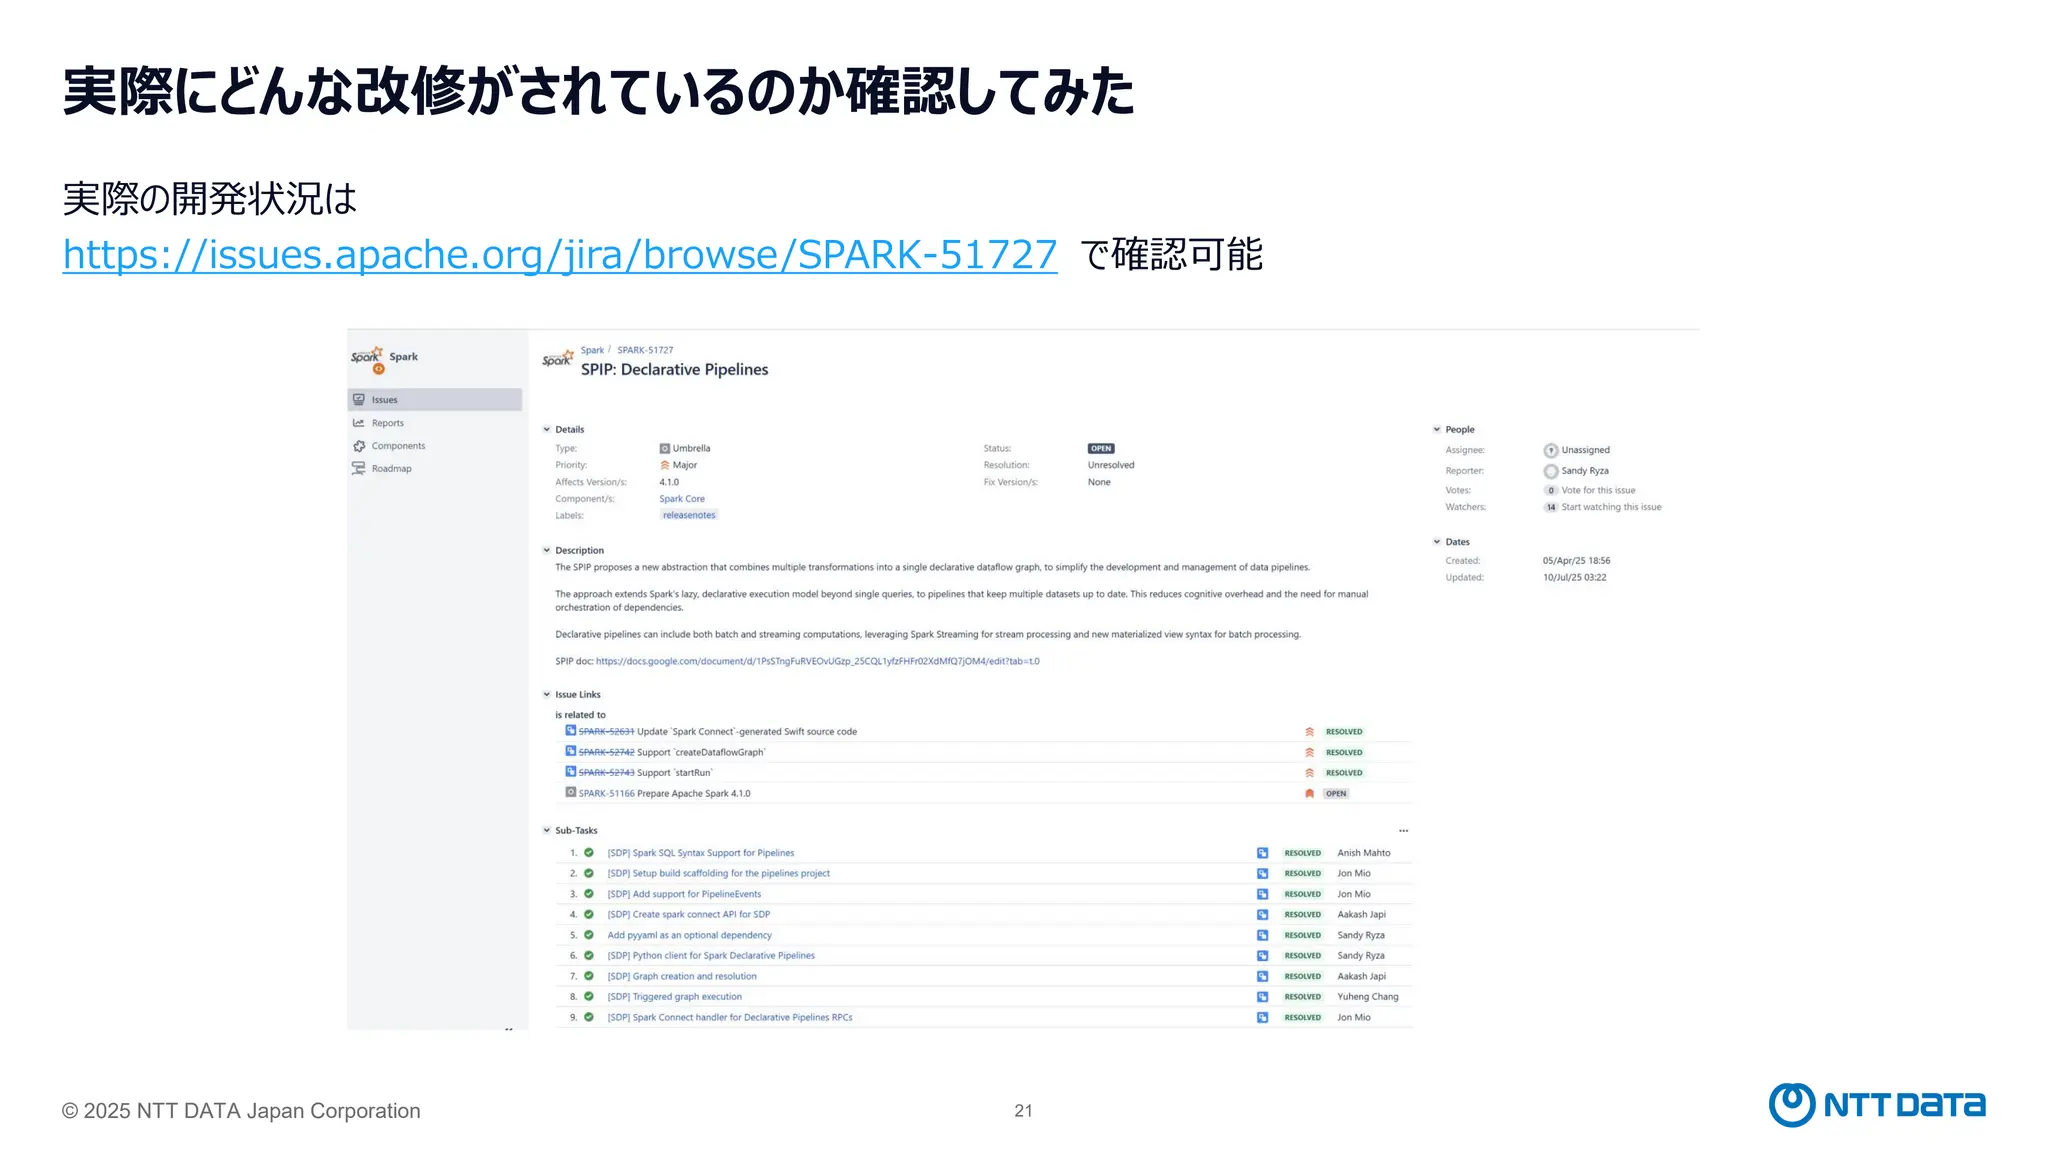Click the OPEN status badge in Details
The image size is (2048, 1152).
pos(1101,448)
